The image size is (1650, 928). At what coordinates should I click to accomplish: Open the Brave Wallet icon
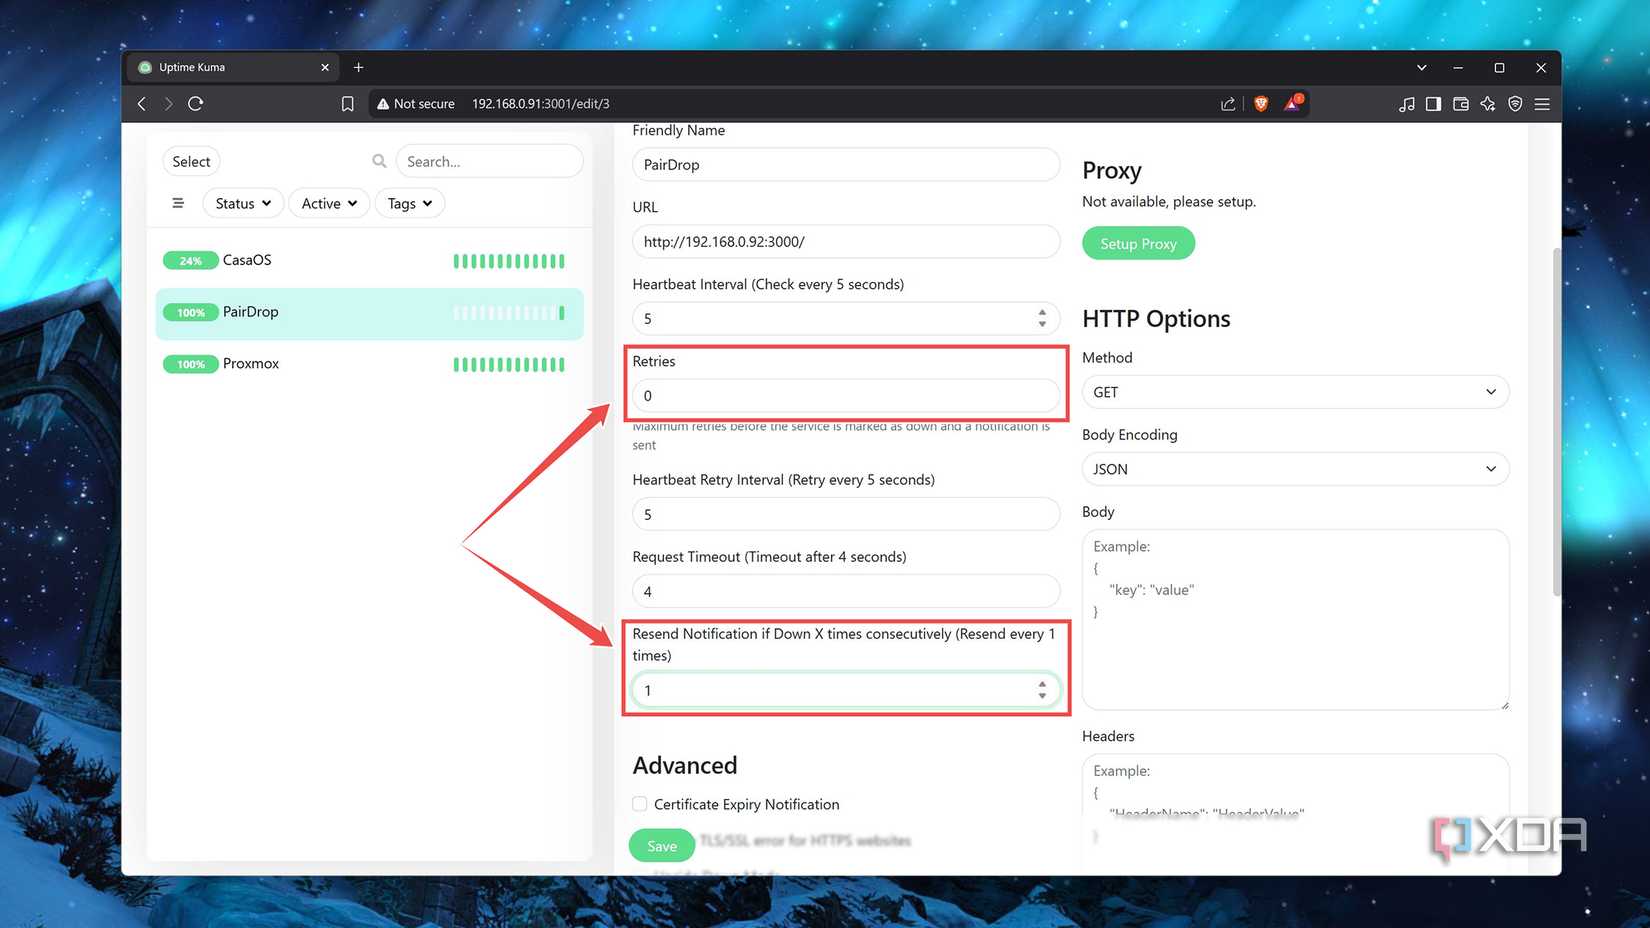tap(1460, 103)
